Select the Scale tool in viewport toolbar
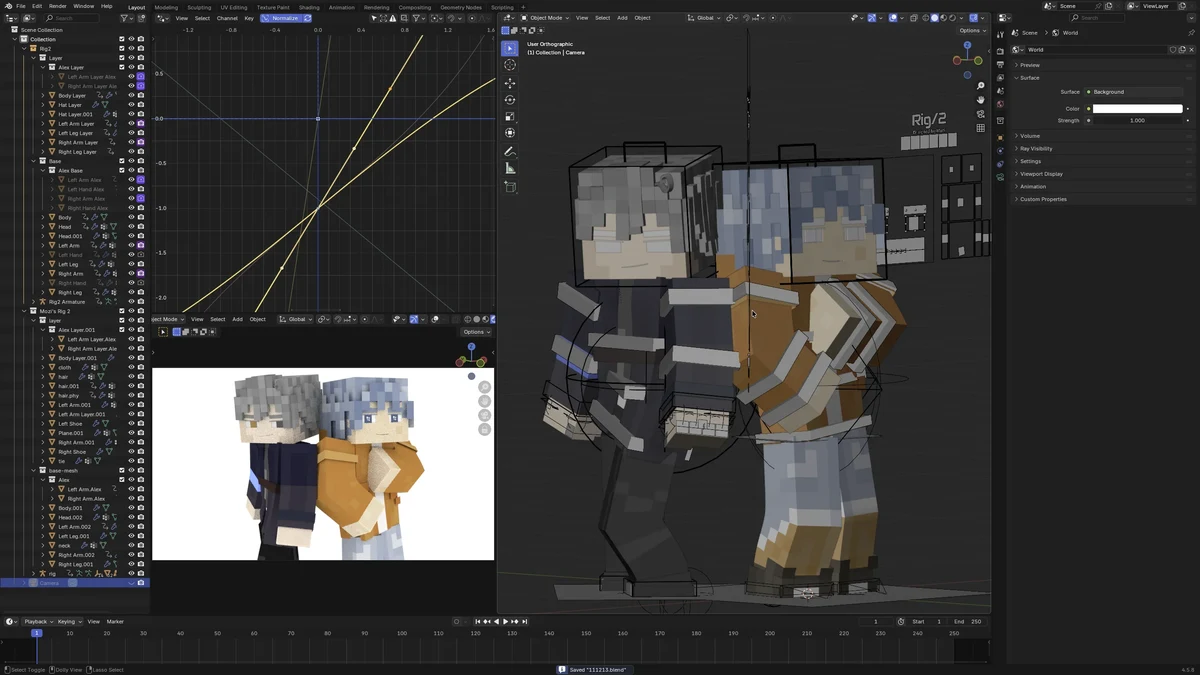The height and width of the screenshot is (675, 1200). [510, 116]
